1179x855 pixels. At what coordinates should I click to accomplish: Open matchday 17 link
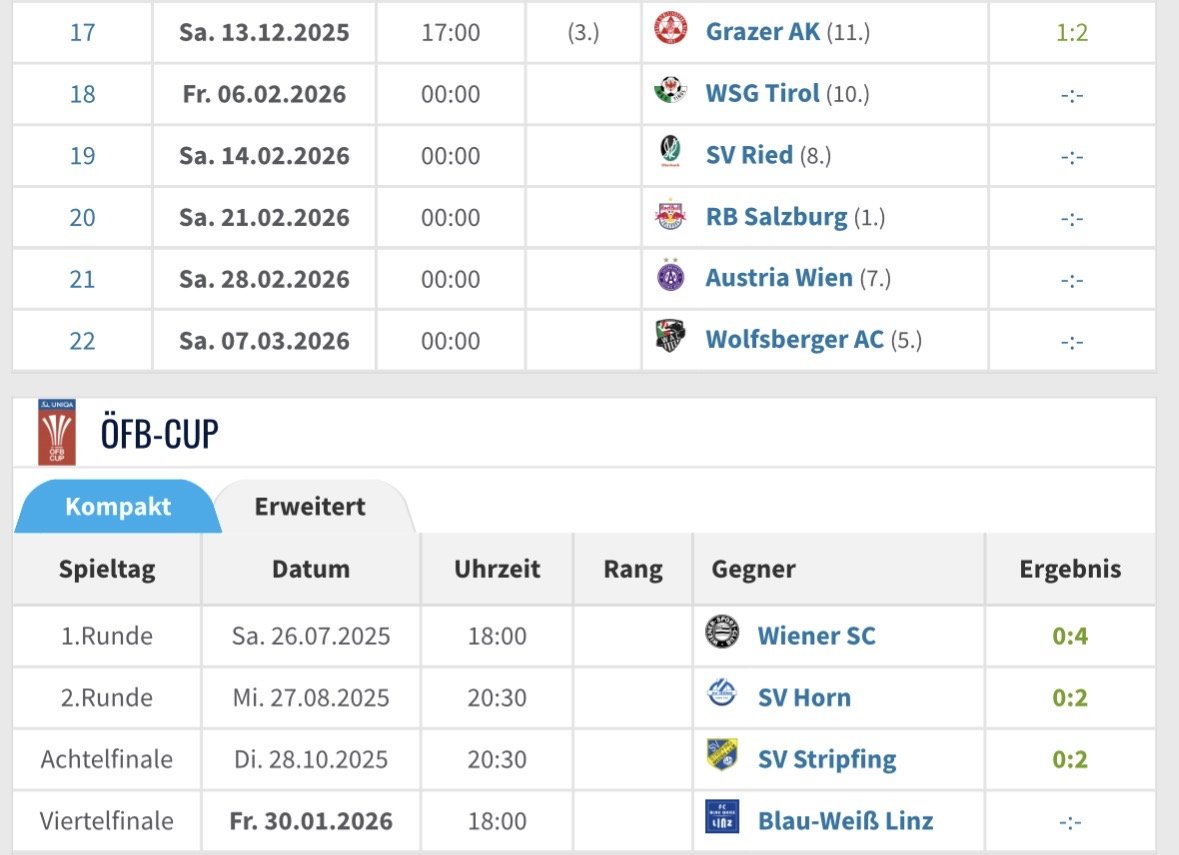coord(82,32)
